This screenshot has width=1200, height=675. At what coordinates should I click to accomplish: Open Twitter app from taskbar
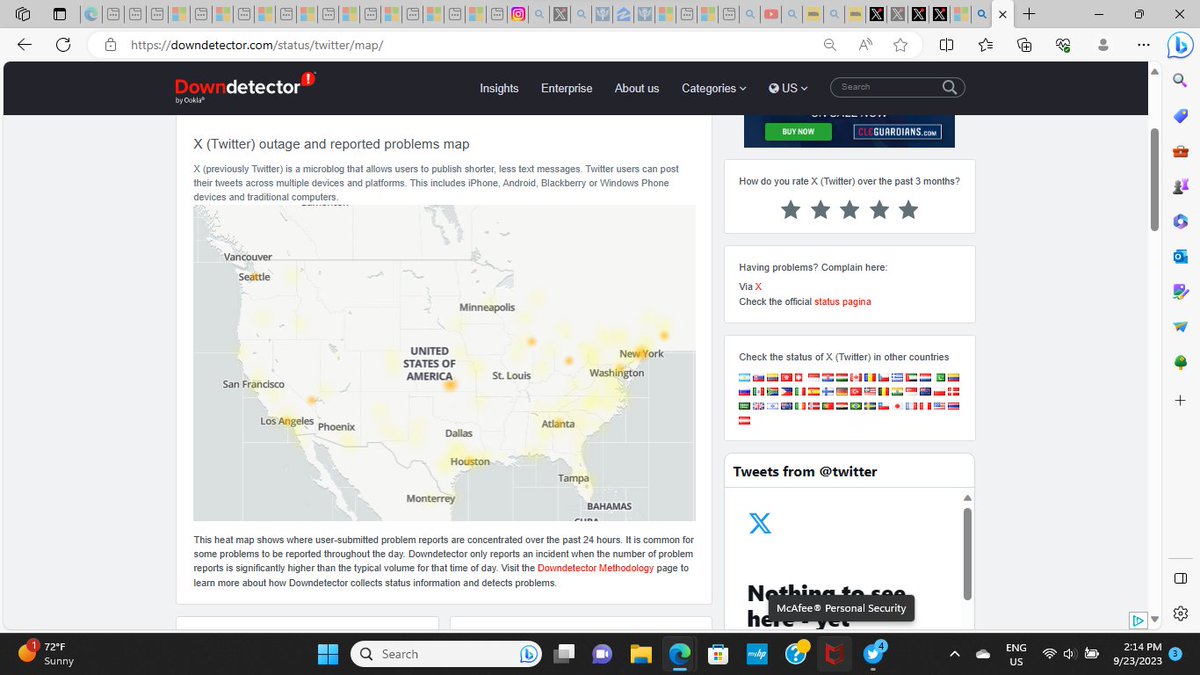tap(873, 654)
